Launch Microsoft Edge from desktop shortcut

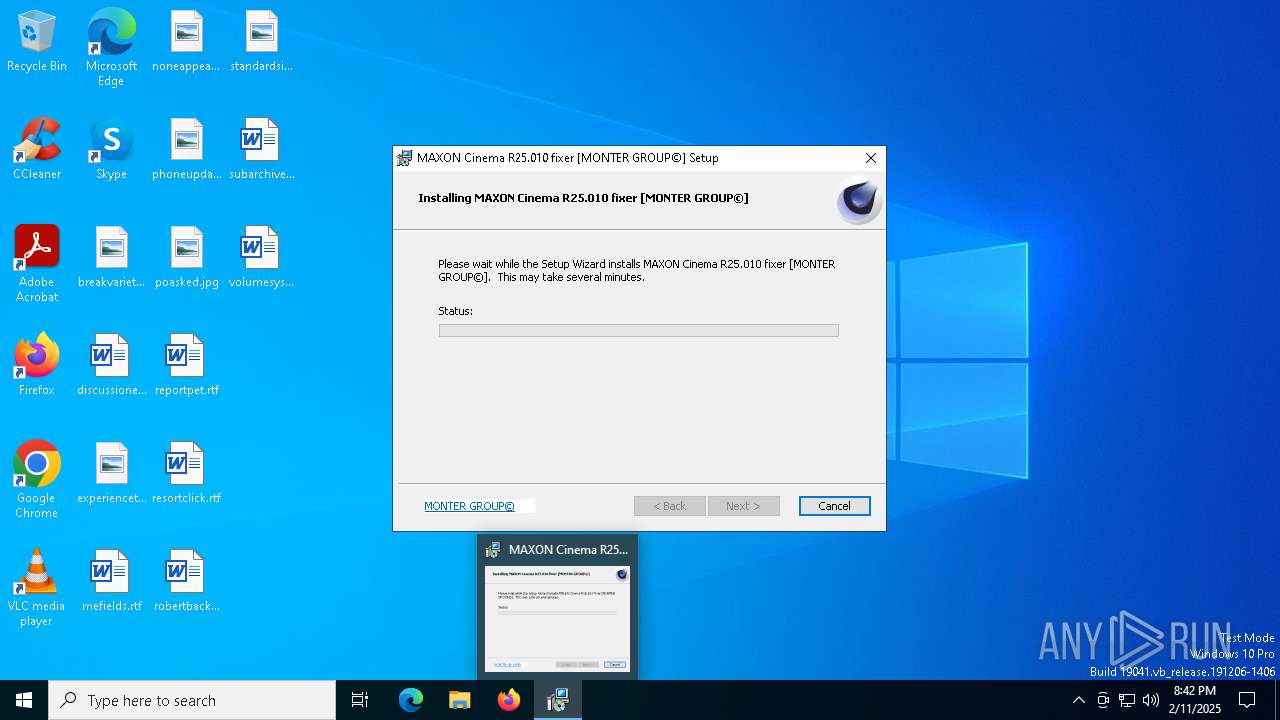(x=111, y=48)
